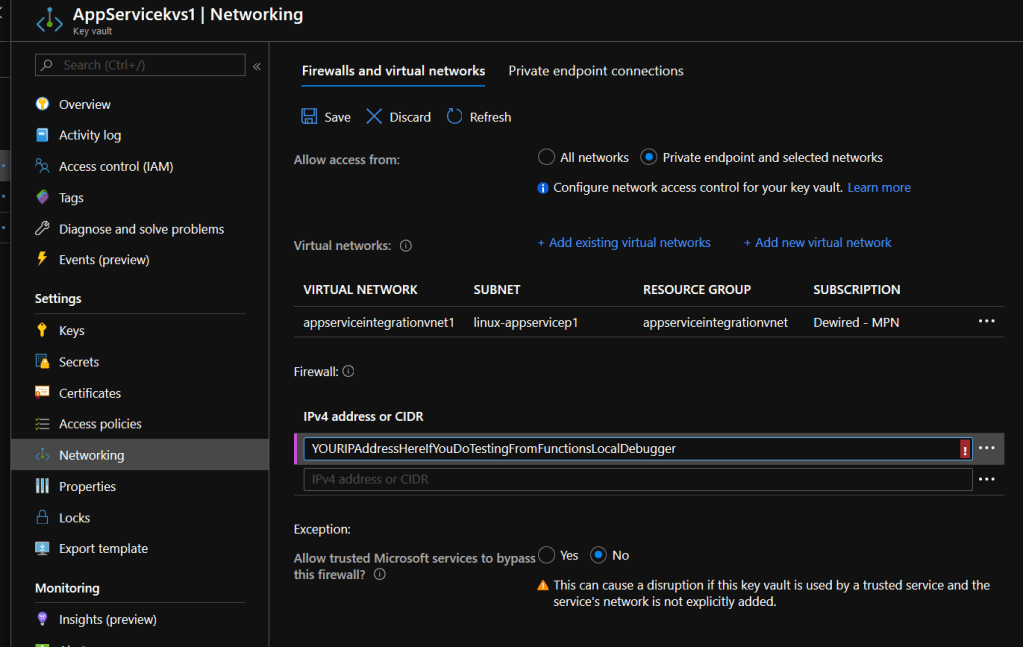Open the Secrets sidebar item
The height and width of the screenshot is (647, 1023).
[x=78, y=362]
